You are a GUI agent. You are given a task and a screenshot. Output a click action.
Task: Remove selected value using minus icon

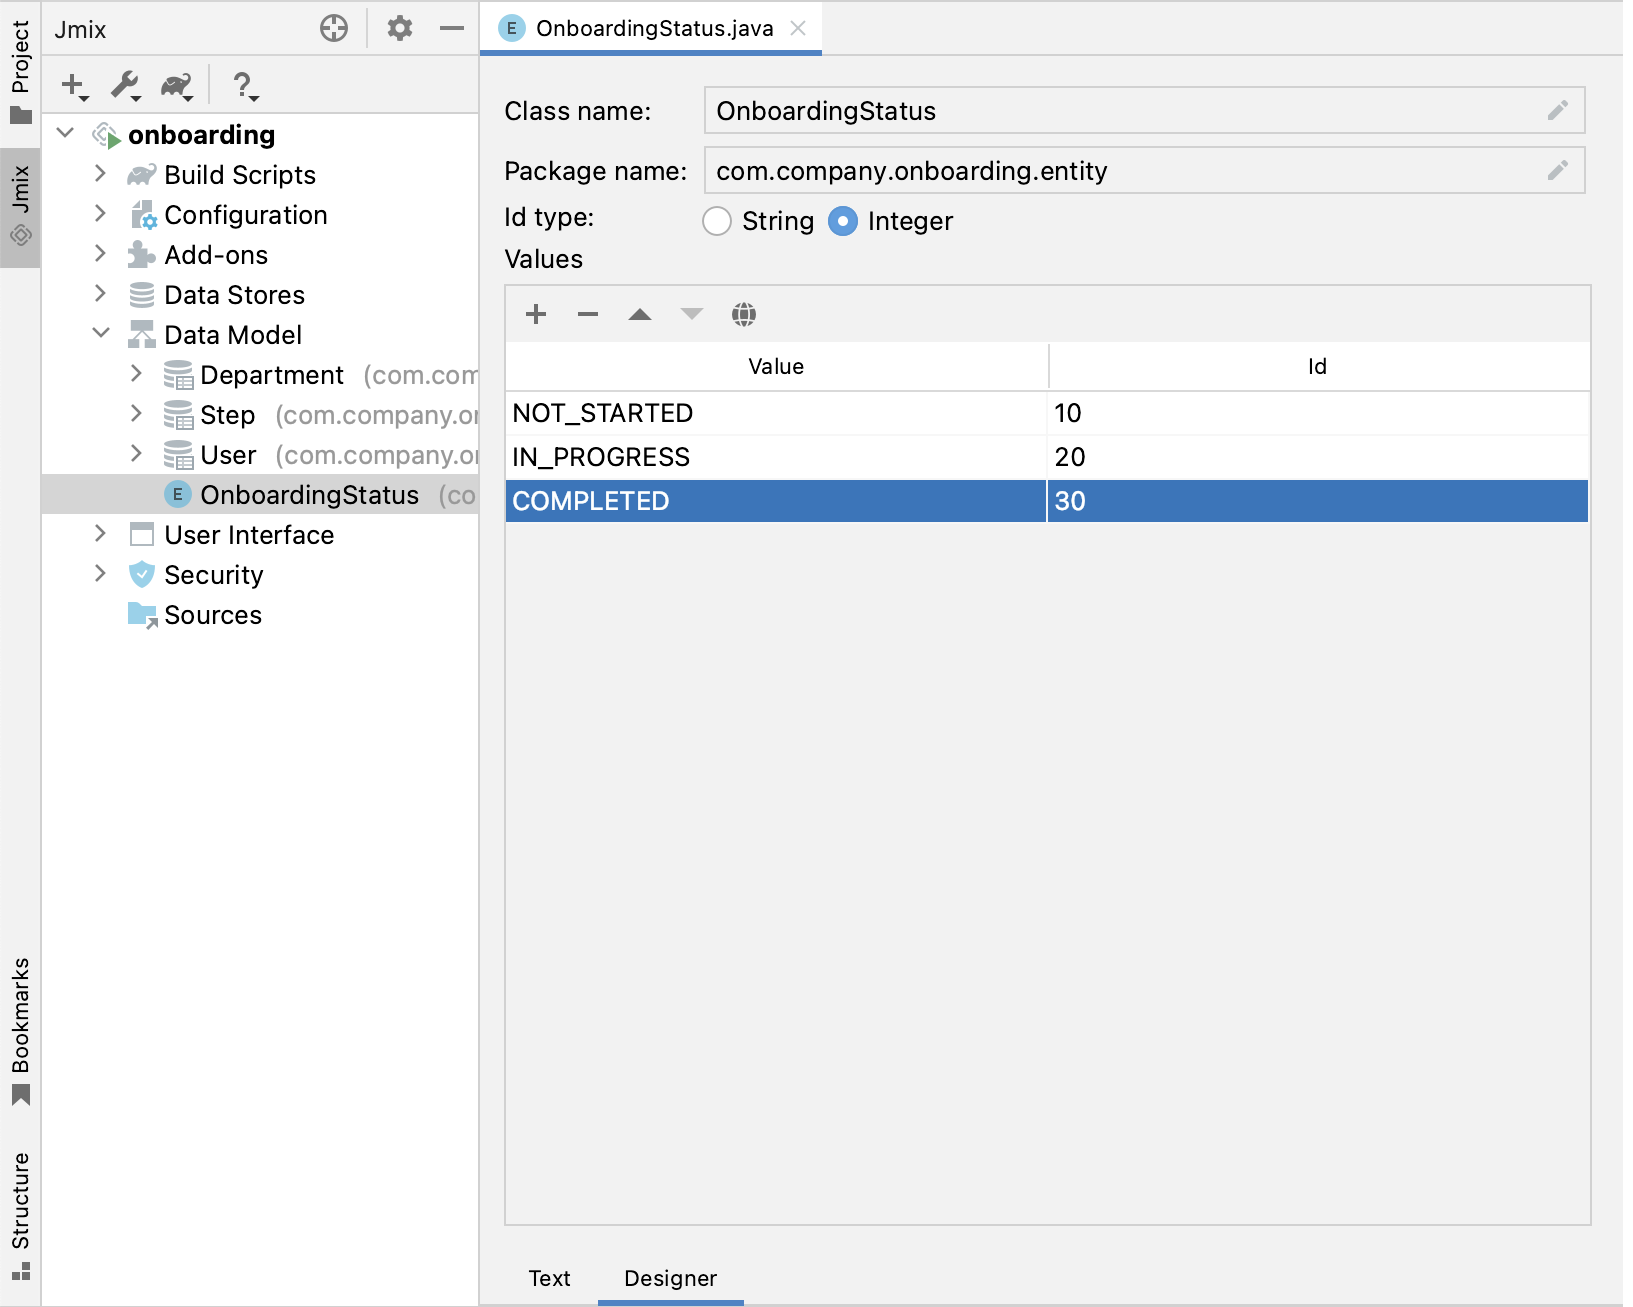(x=588, y=314)
